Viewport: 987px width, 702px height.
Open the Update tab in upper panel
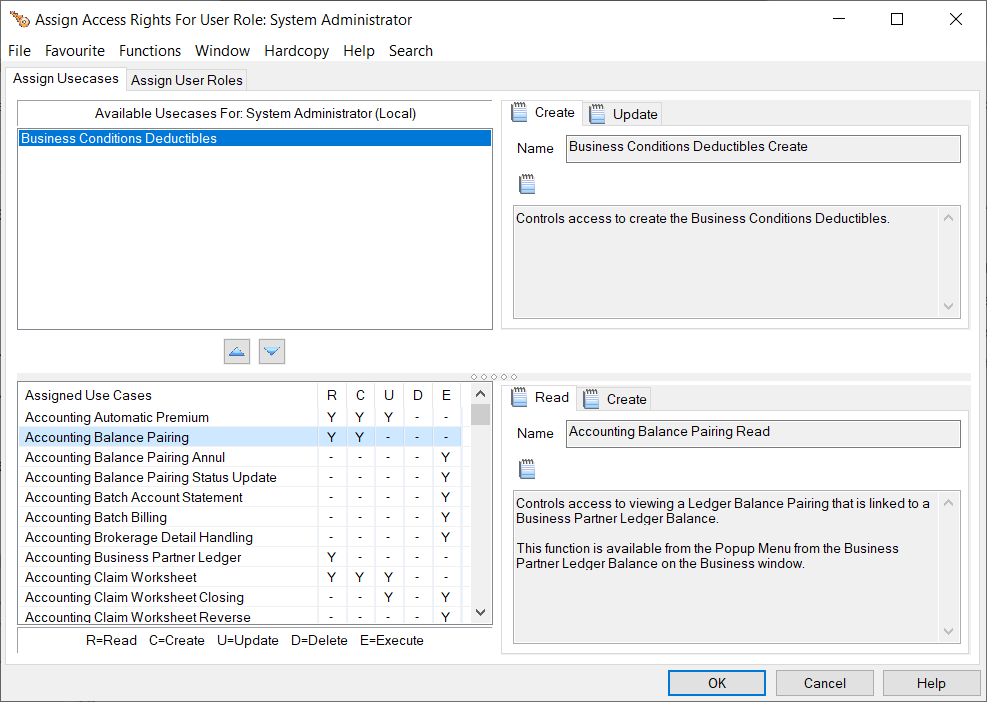623,114
